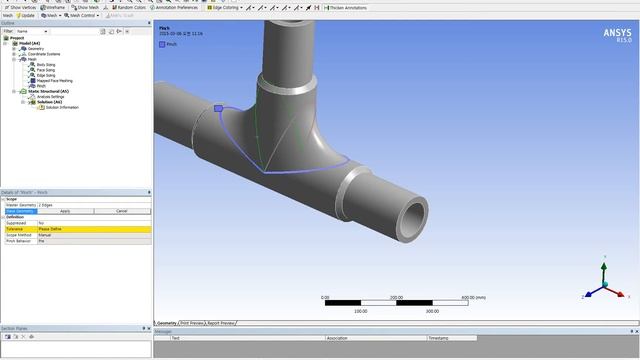This screenshot has width=640, height=360.
Task: Click Apply for Slave Geometry
Action: click(x=65, y=211)
